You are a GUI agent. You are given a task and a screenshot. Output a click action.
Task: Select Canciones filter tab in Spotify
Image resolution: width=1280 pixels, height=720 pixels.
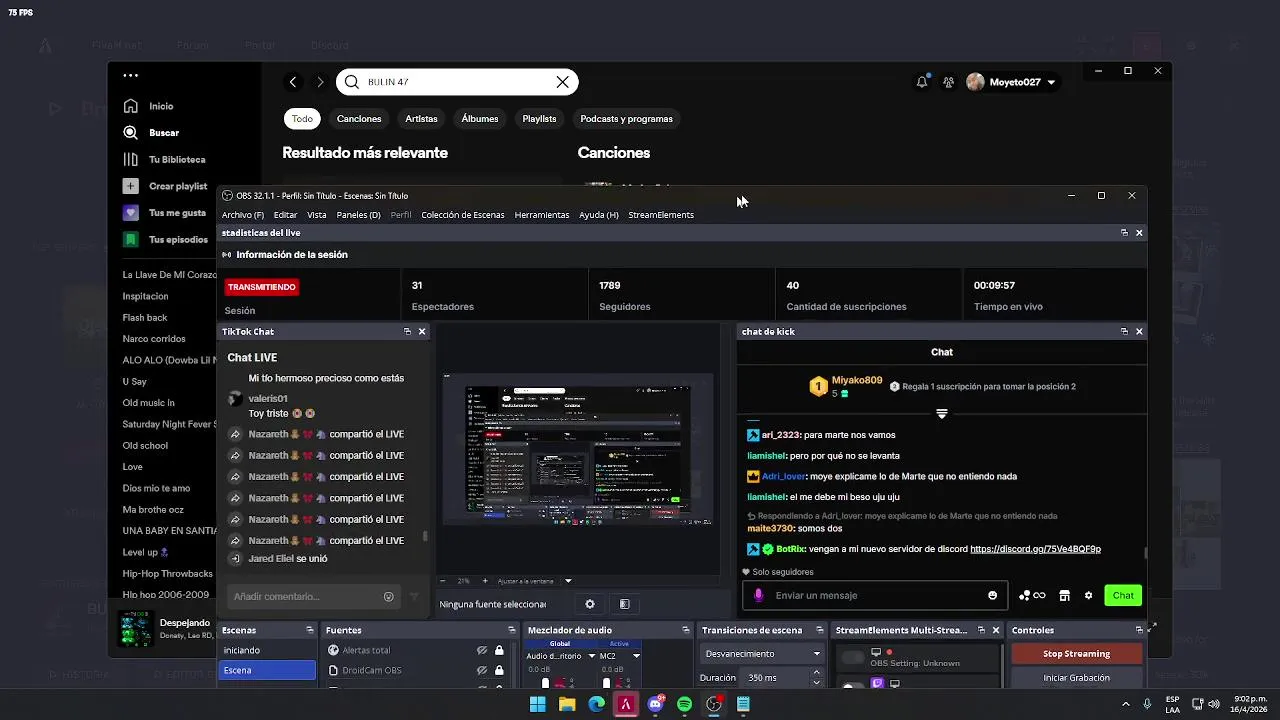point(359,119)
